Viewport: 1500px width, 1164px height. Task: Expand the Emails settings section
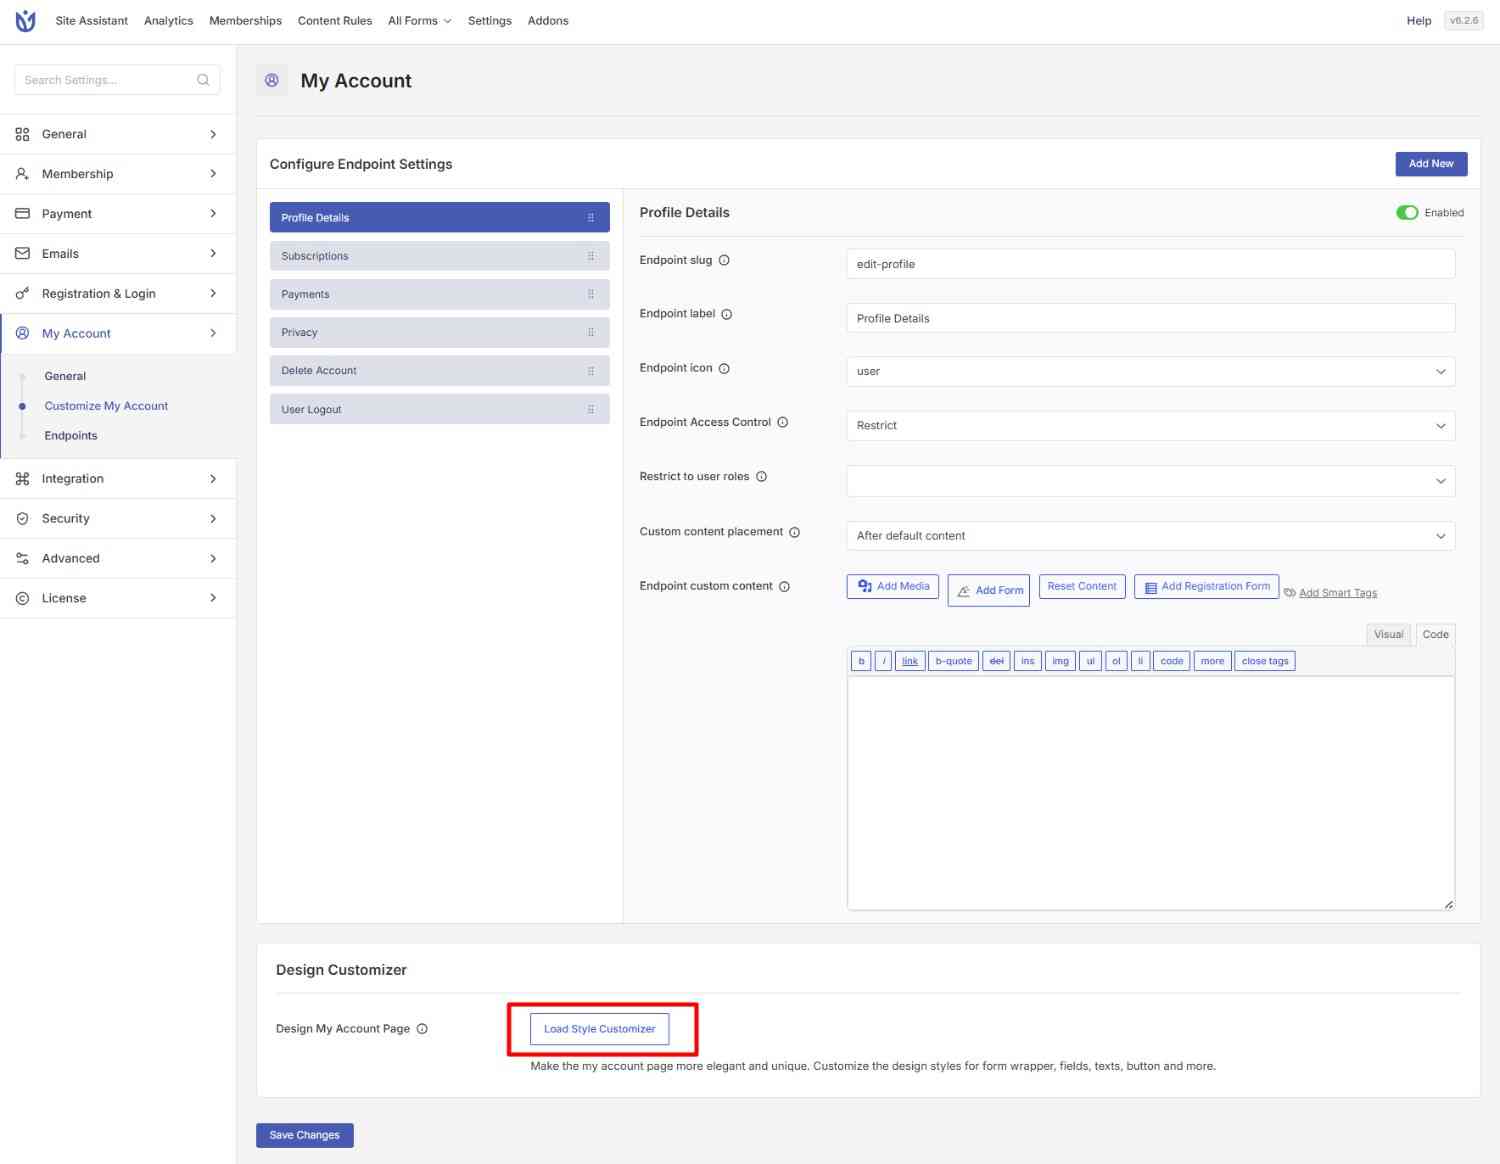(x=118, y=254)
